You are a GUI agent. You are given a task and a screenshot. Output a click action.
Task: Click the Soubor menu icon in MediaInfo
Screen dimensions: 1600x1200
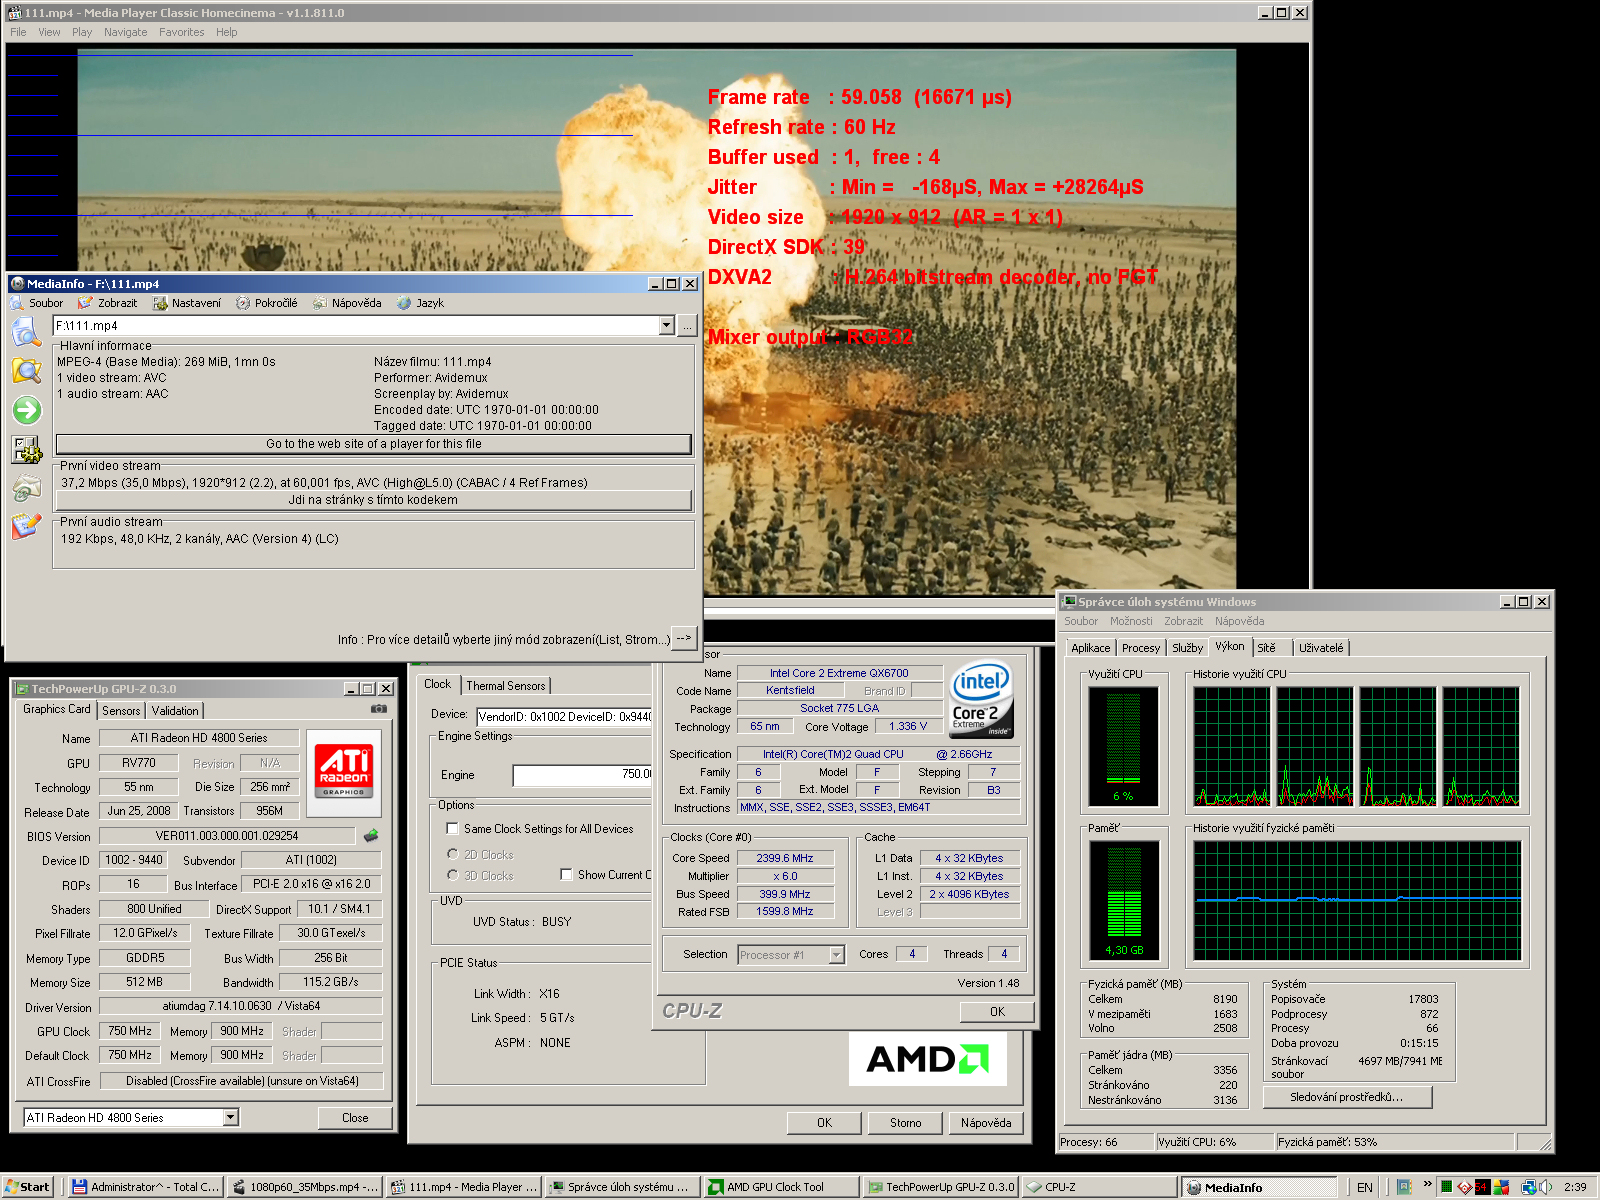[x=17, y=303]
